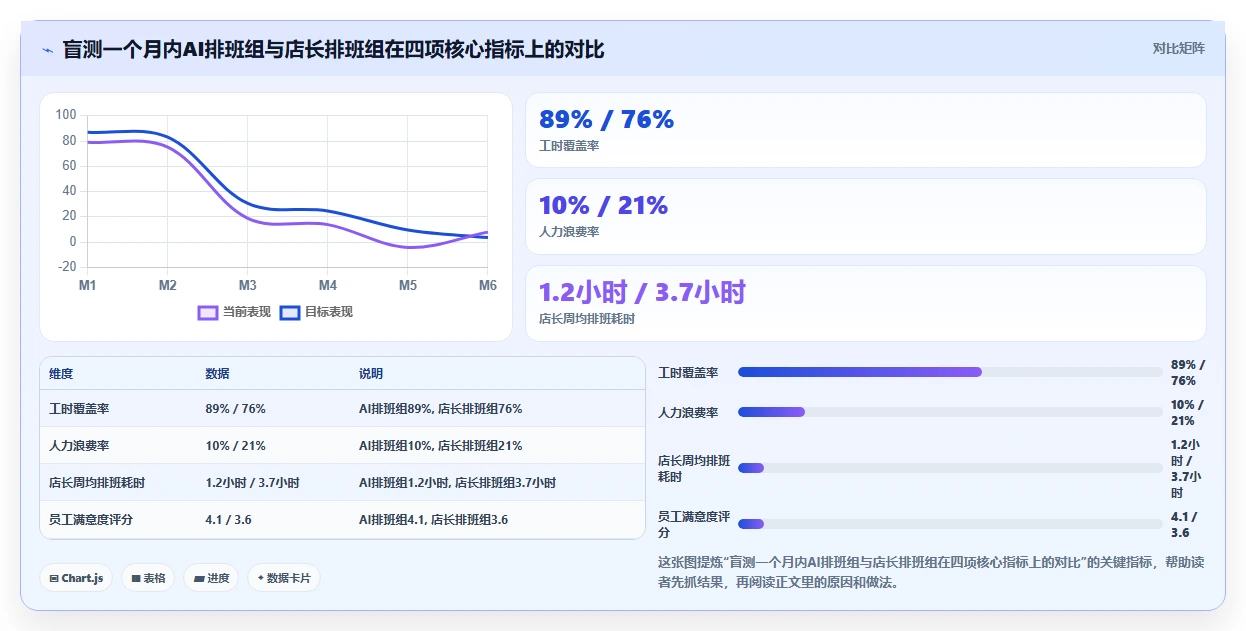Click the 说明 column header
The width and height of the screenshot is (1246, 631).
[371, 374]
